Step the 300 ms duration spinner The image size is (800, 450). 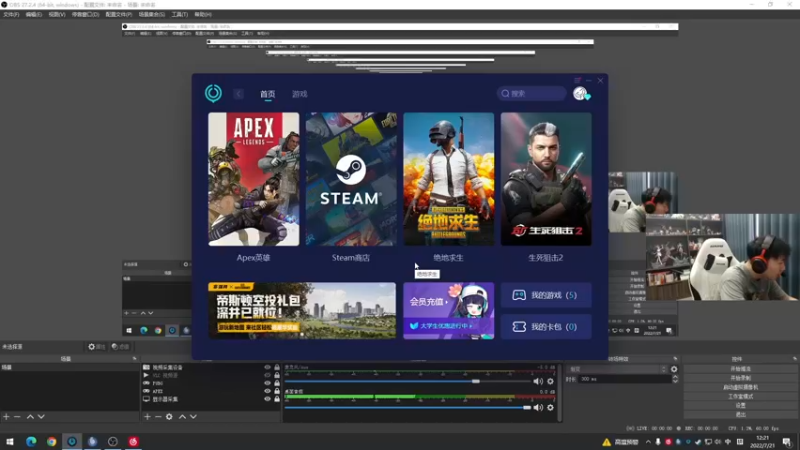tap(675, 379)
